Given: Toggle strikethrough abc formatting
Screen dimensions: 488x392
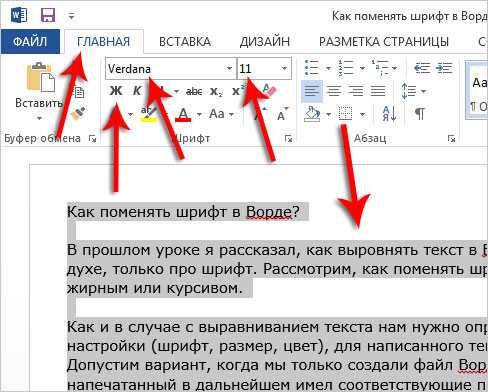Looking at the screenshot, I should point(194,91).
